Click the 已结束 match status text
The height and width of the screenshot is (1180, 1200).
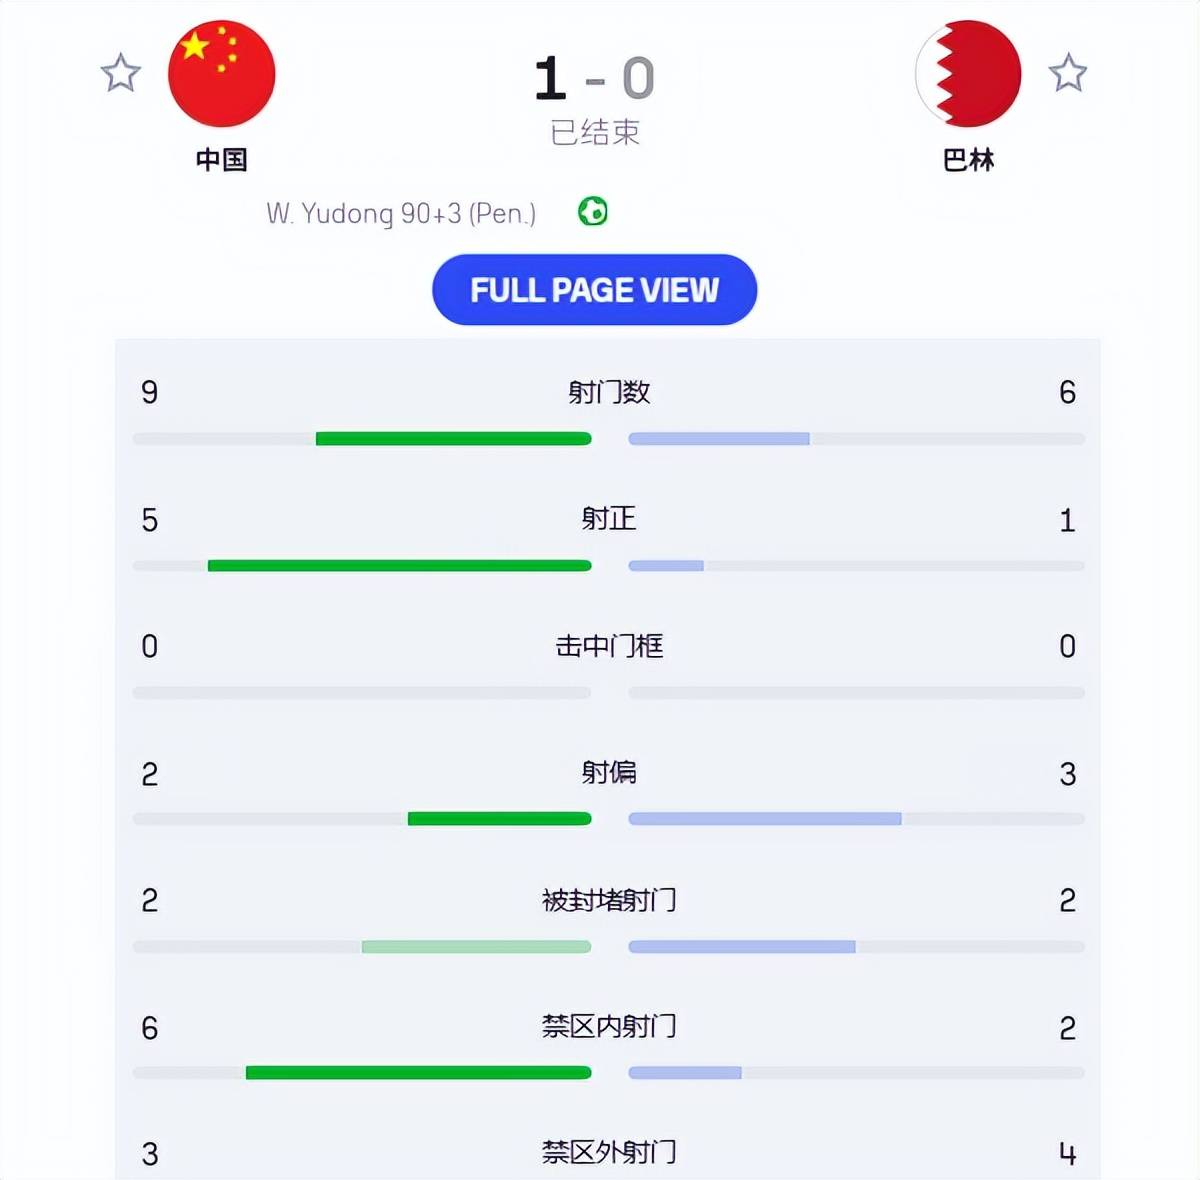595,132
